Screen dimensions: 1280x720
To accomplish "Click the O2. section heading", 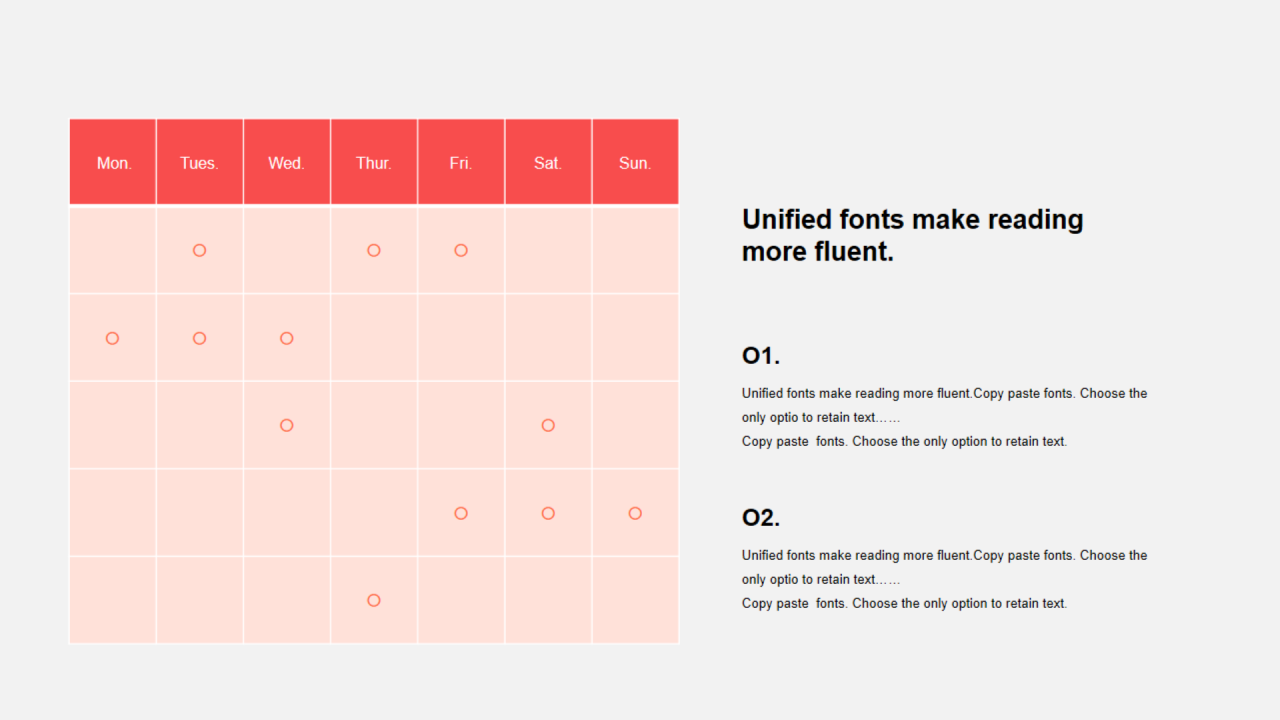I will tap(761, 517).
